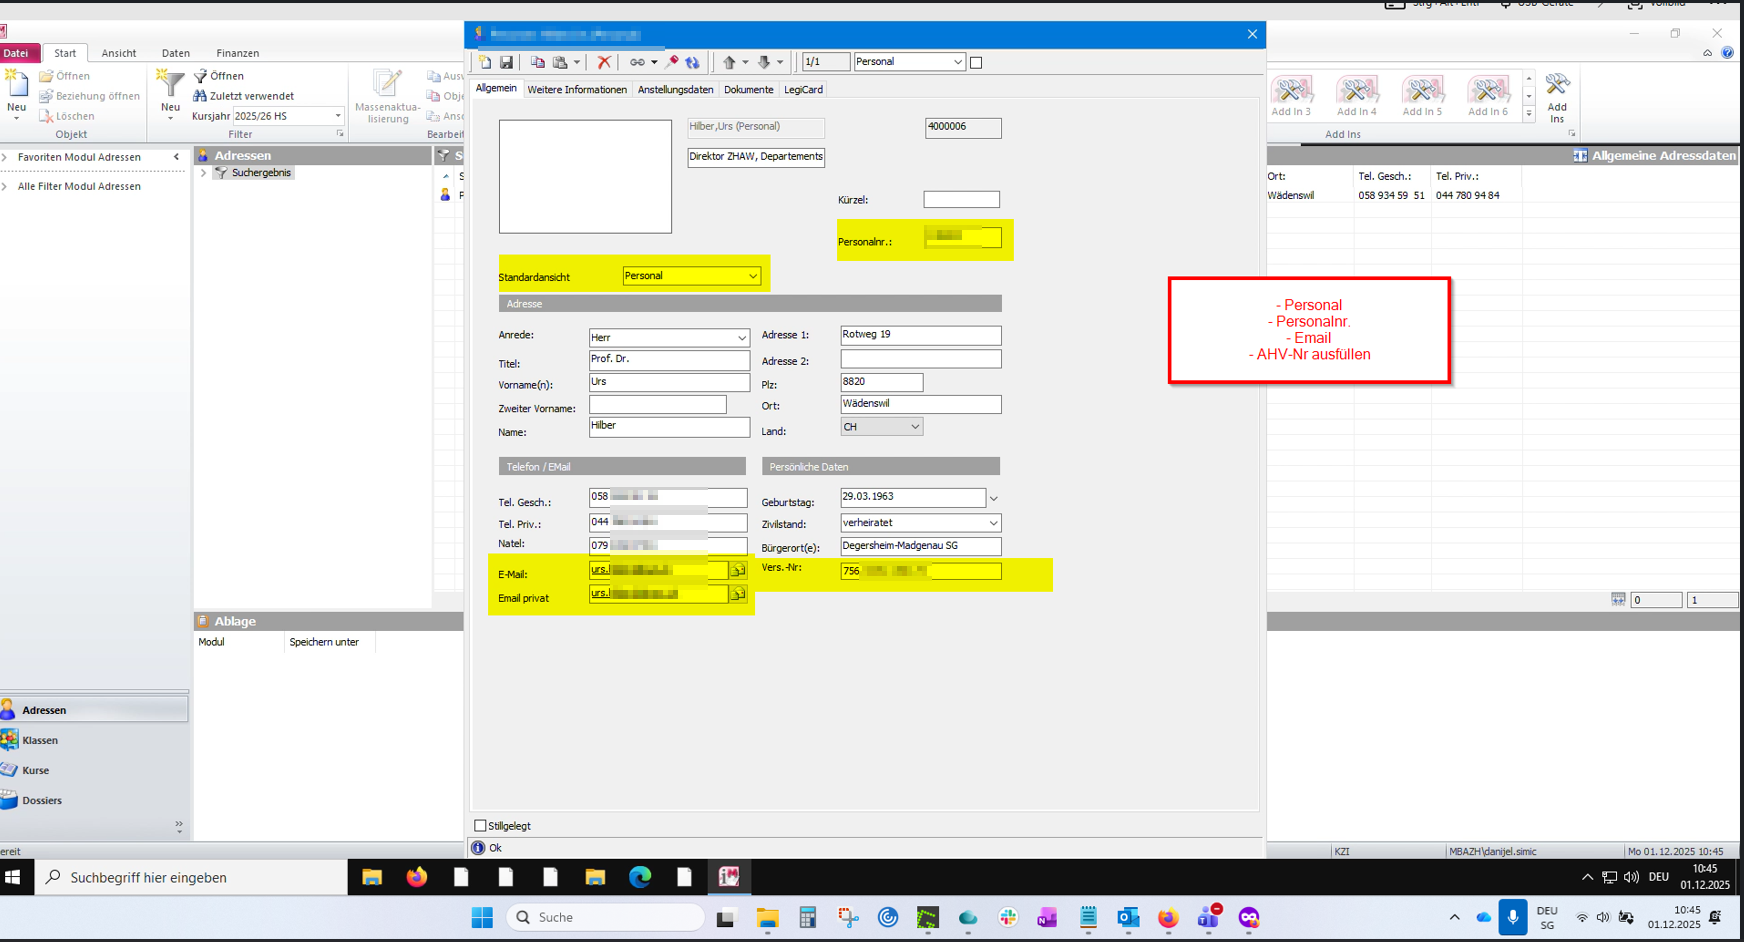Click into the Kürzel input field
Image resolution: width=1744 pixels, height=942 pixels.
point(961,200)
